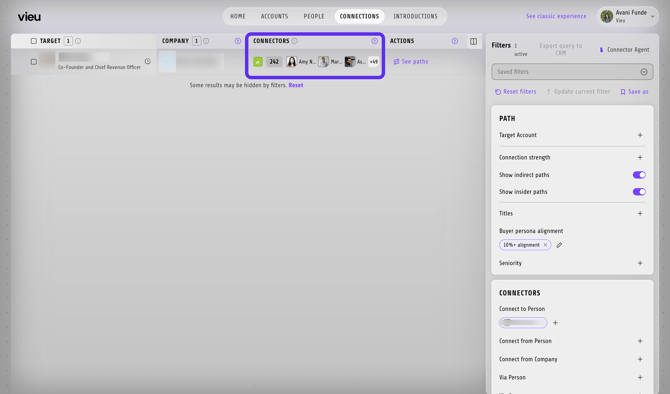Click the green connector strength icon
This screenshot has height=394, width=670.
[258, 62]
